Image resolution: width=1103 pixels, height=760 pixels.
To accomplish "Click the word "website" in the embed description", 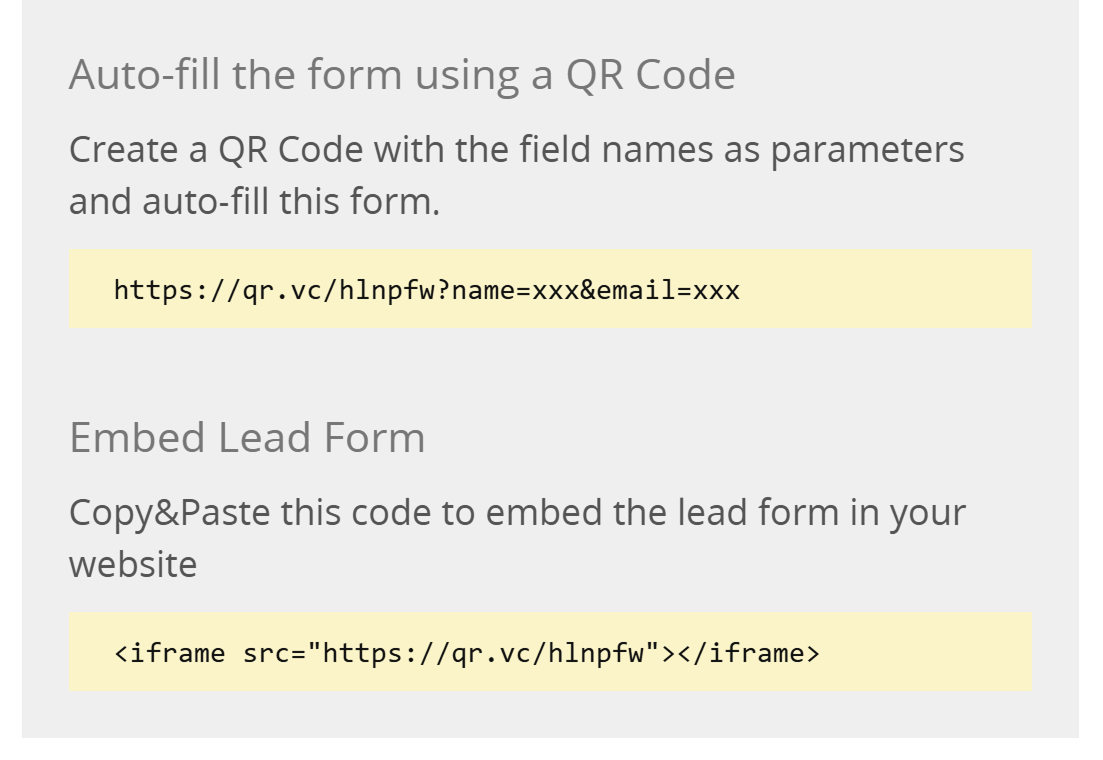I will (132, 564).
